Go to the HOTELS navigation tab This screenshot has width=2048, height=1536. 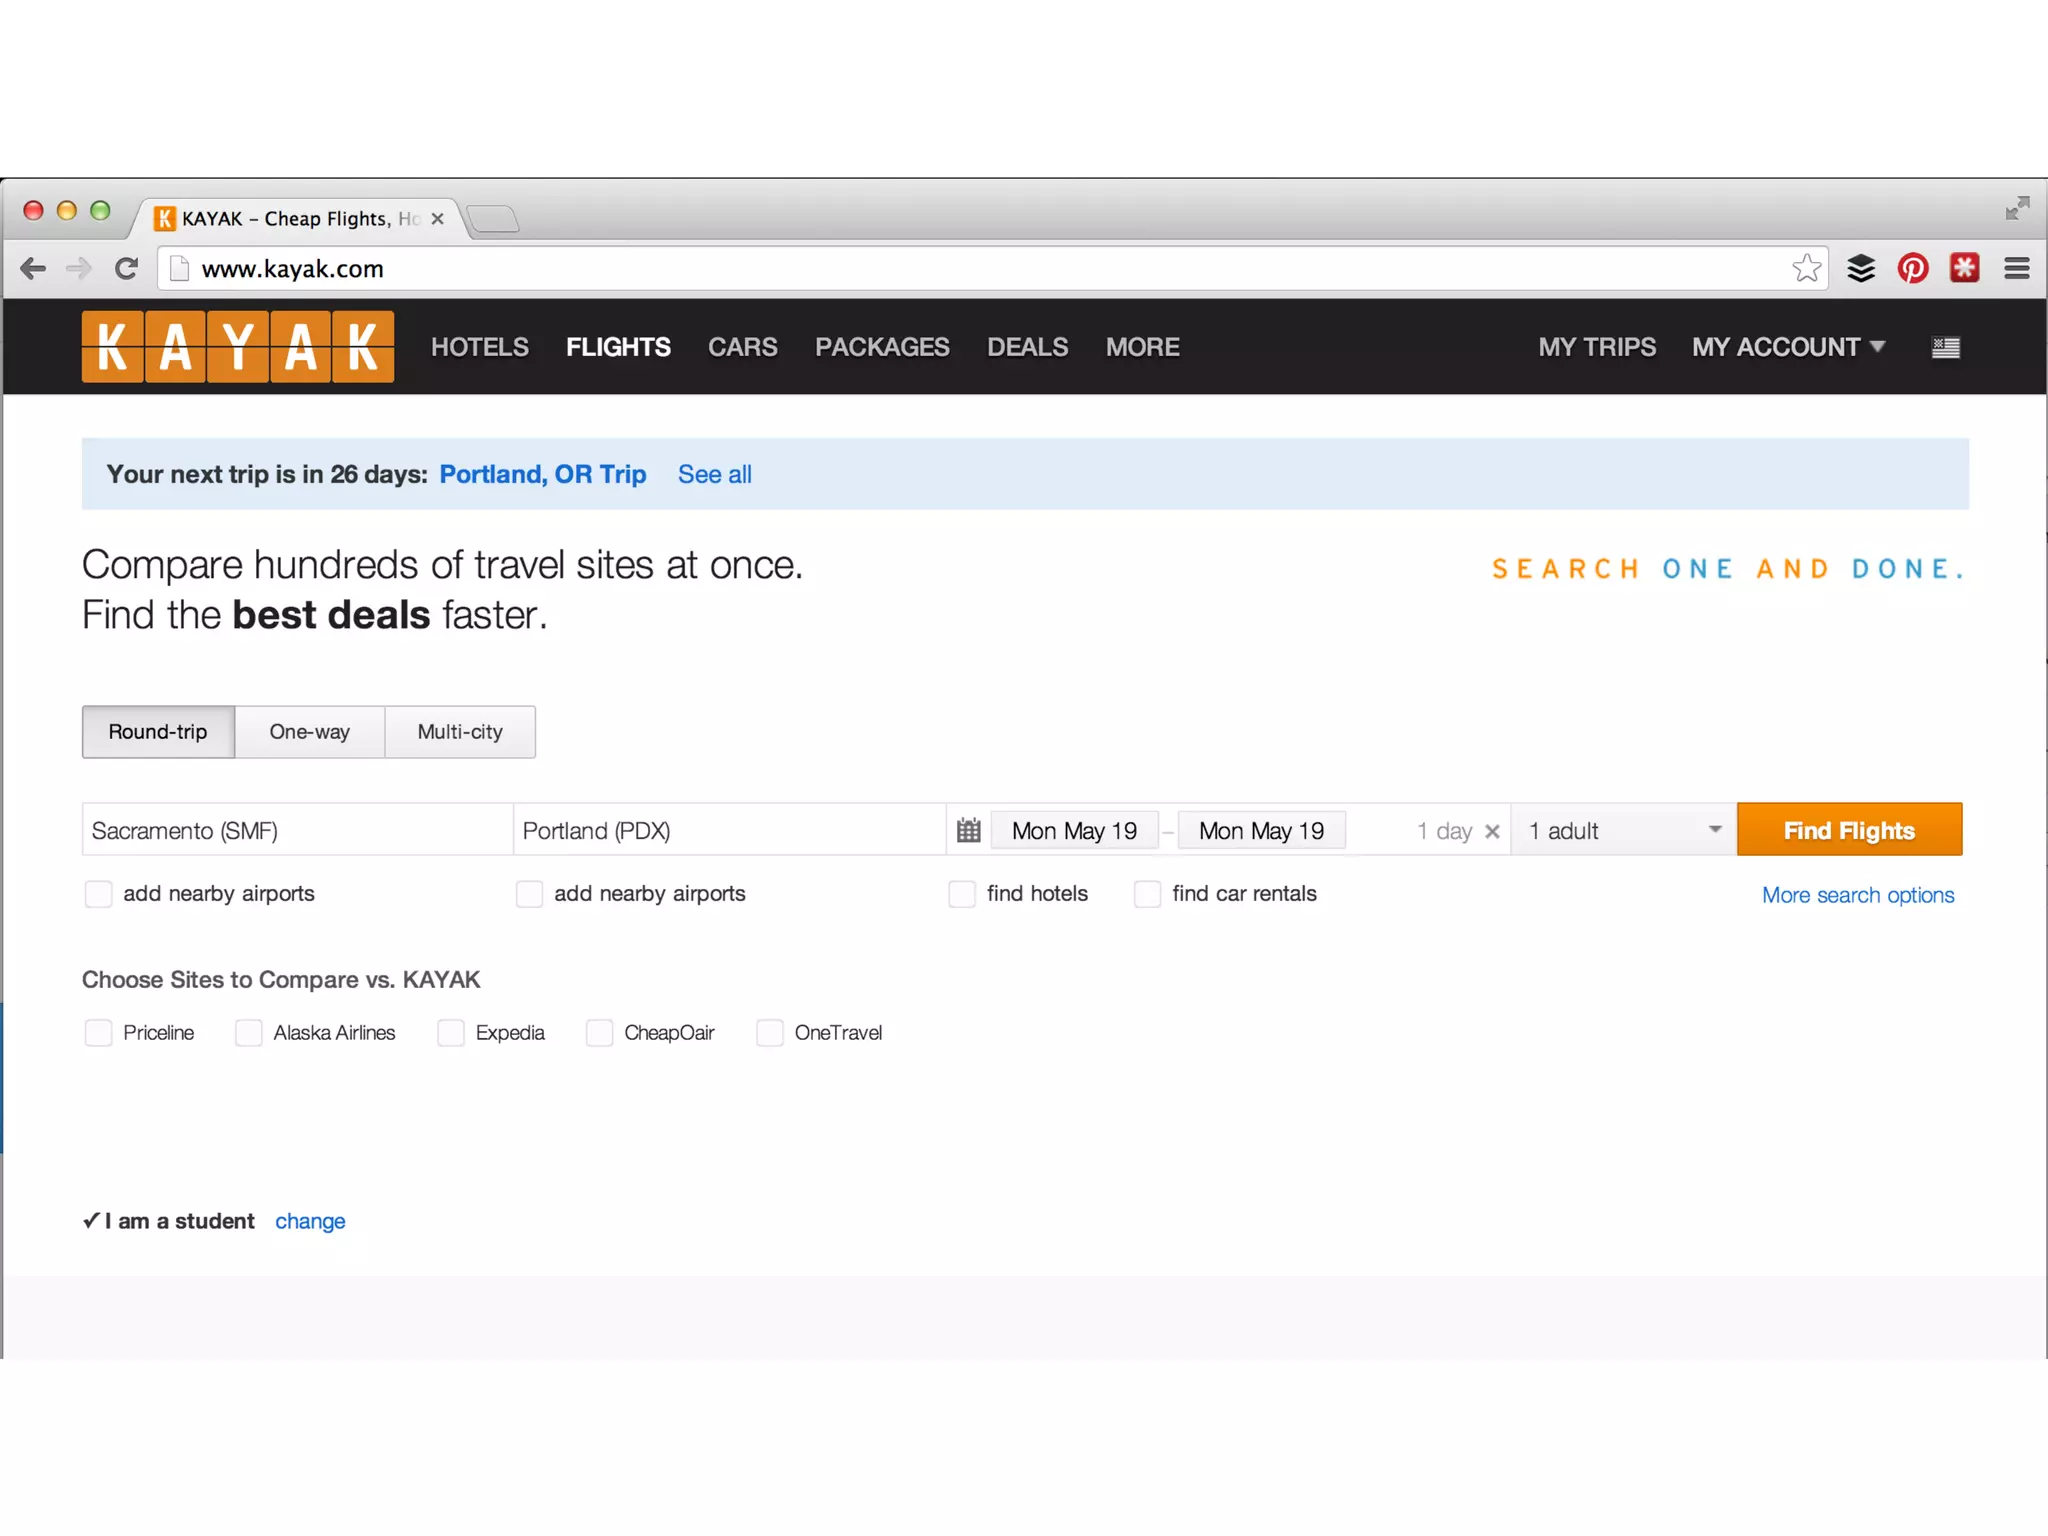pyautogui.click(x=479, y=347)
